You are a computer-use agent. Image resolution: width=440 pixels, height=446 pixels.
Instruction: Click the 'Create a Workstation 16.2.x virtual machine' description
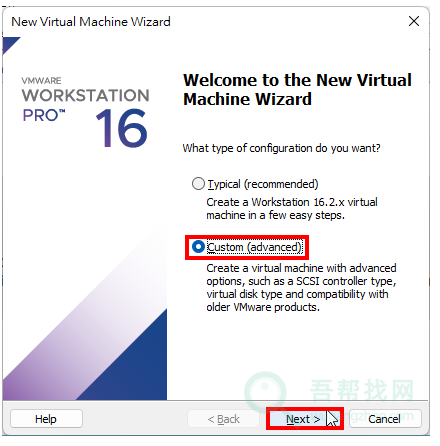click(x=292, y=208)
